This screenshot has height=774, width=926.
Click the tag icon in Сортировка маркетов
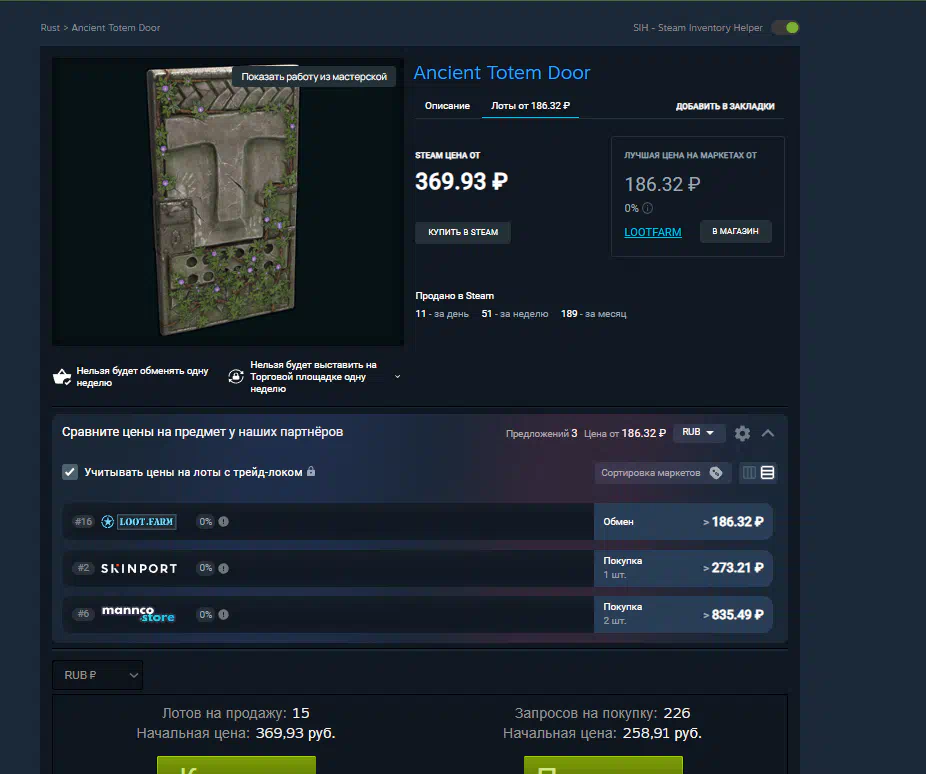(716, 473)
